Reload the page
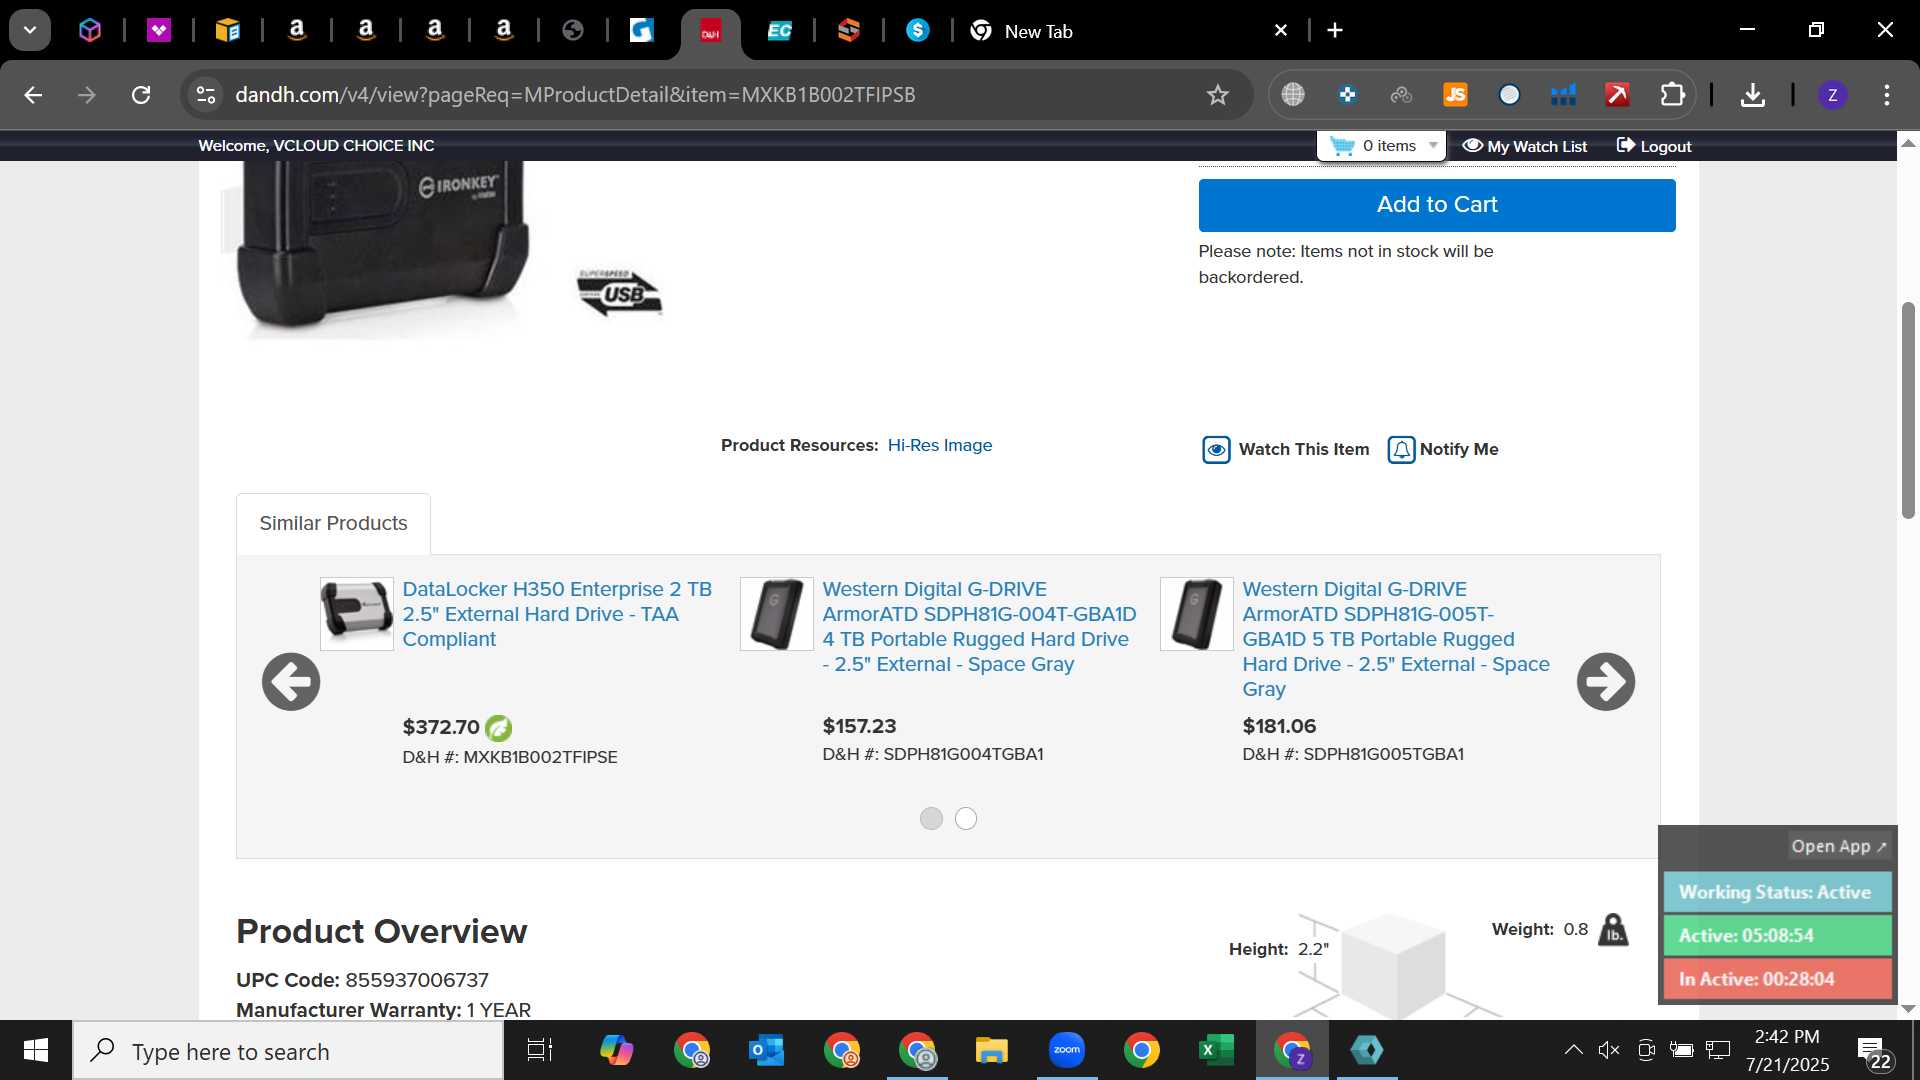1920x1080 pixels. point(141,95)
